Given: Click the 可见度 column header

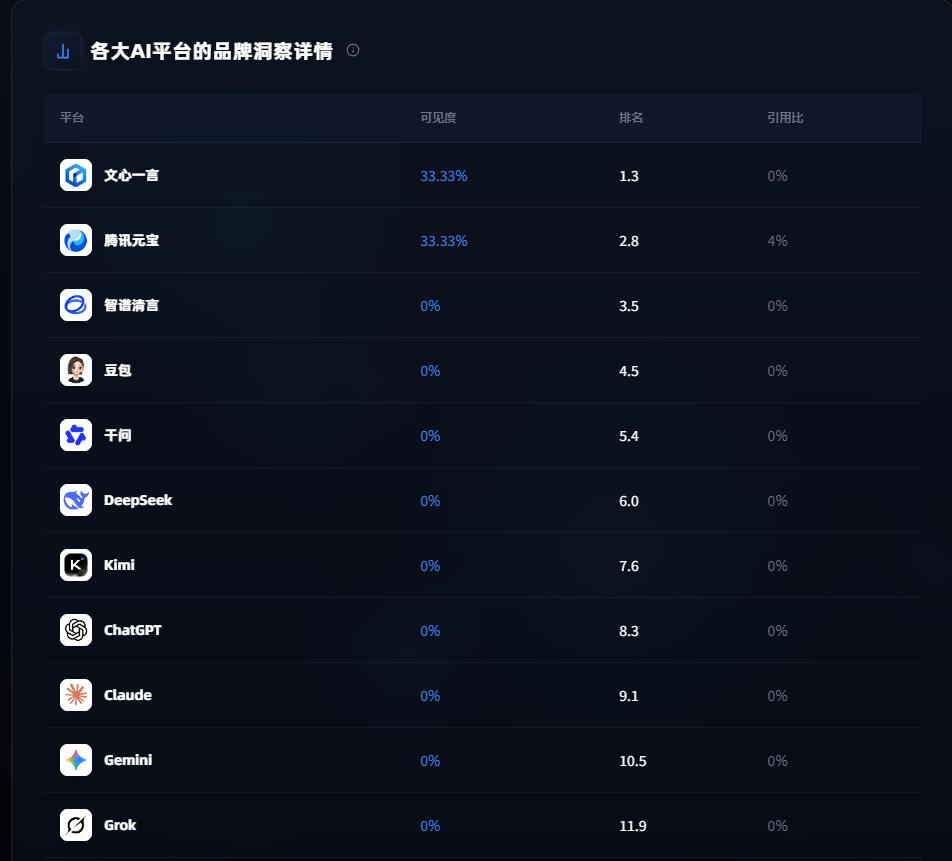Looking at the screenshot, I should pyautogui.click(x=438, y=118).
